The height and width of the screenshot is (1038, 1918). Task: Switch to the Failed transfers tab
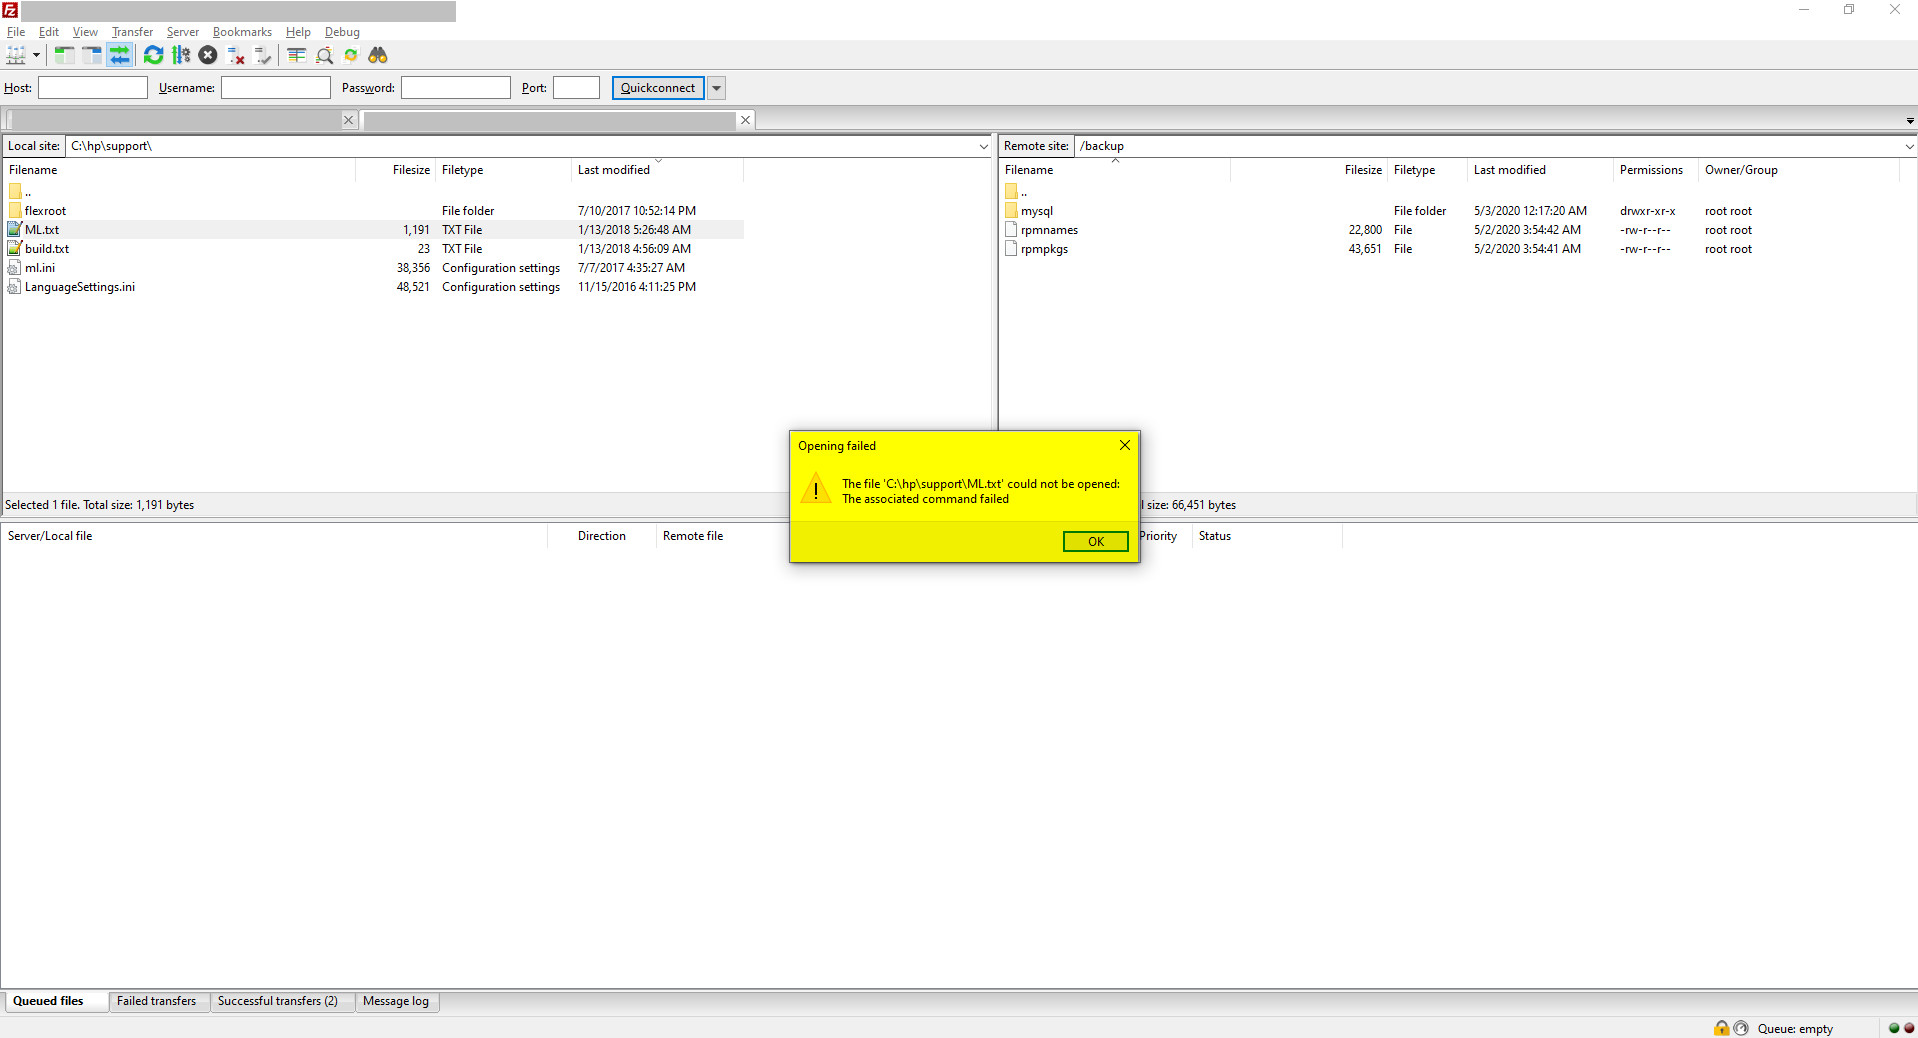pyautogui.click(x=157, y=1001)
